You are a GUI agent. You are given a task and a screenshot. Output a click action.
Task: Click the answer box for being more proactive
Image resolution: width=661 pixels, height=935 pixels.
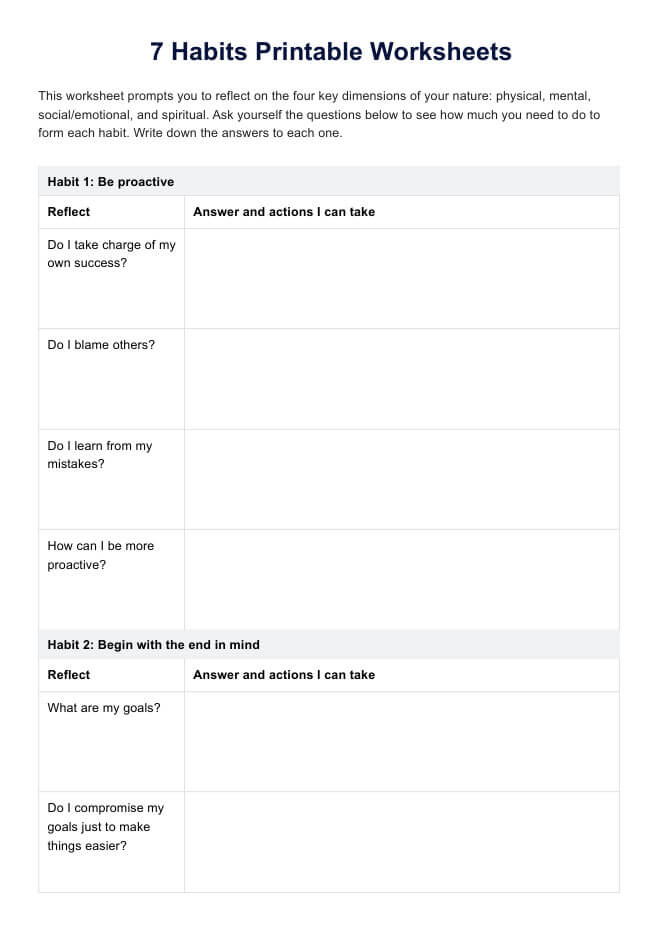401,579
